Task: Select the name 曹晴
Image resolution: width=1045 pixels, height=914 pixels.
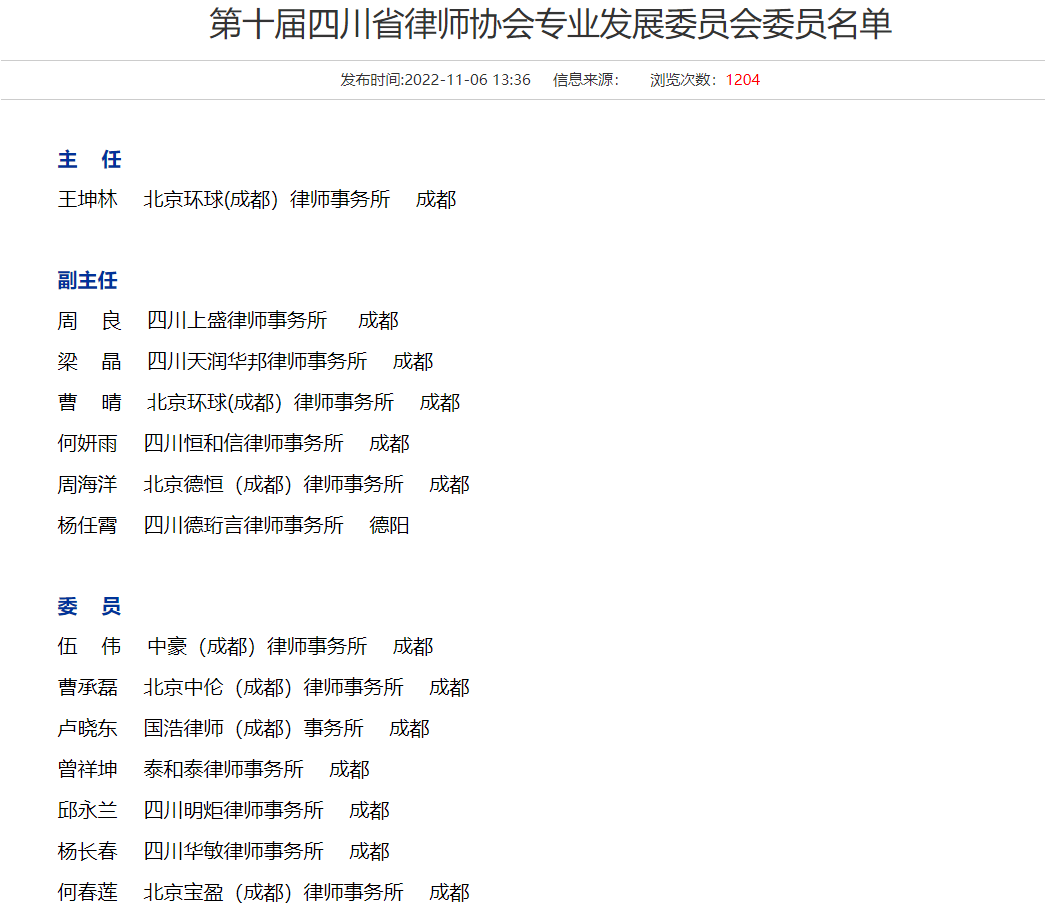Action: pyautogui.click(x=89, y=402)
